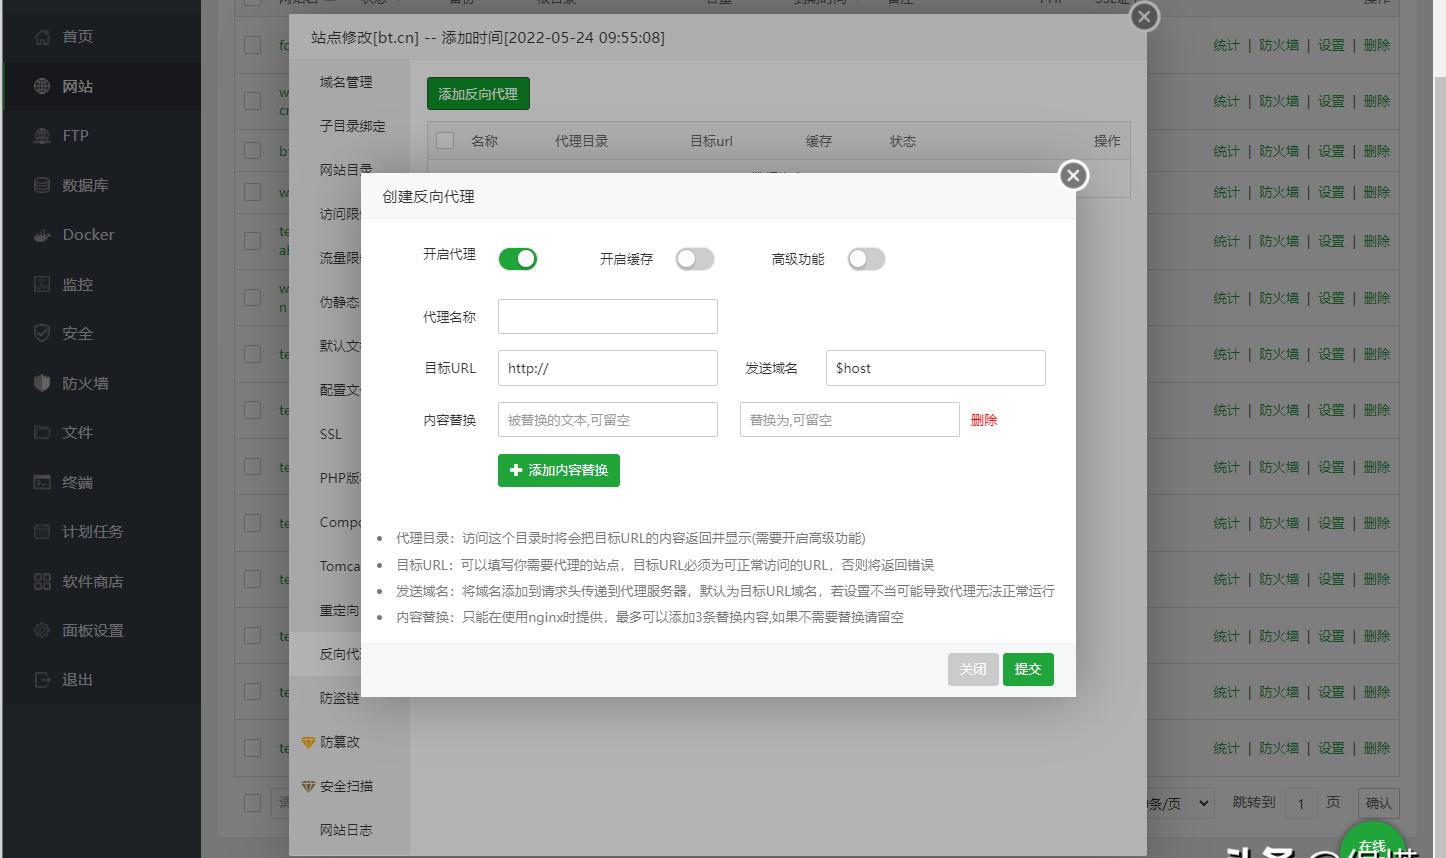This screenshot has height=858, width=1446.
Task: Open the 监控 monitor icon
Action: 42,284
